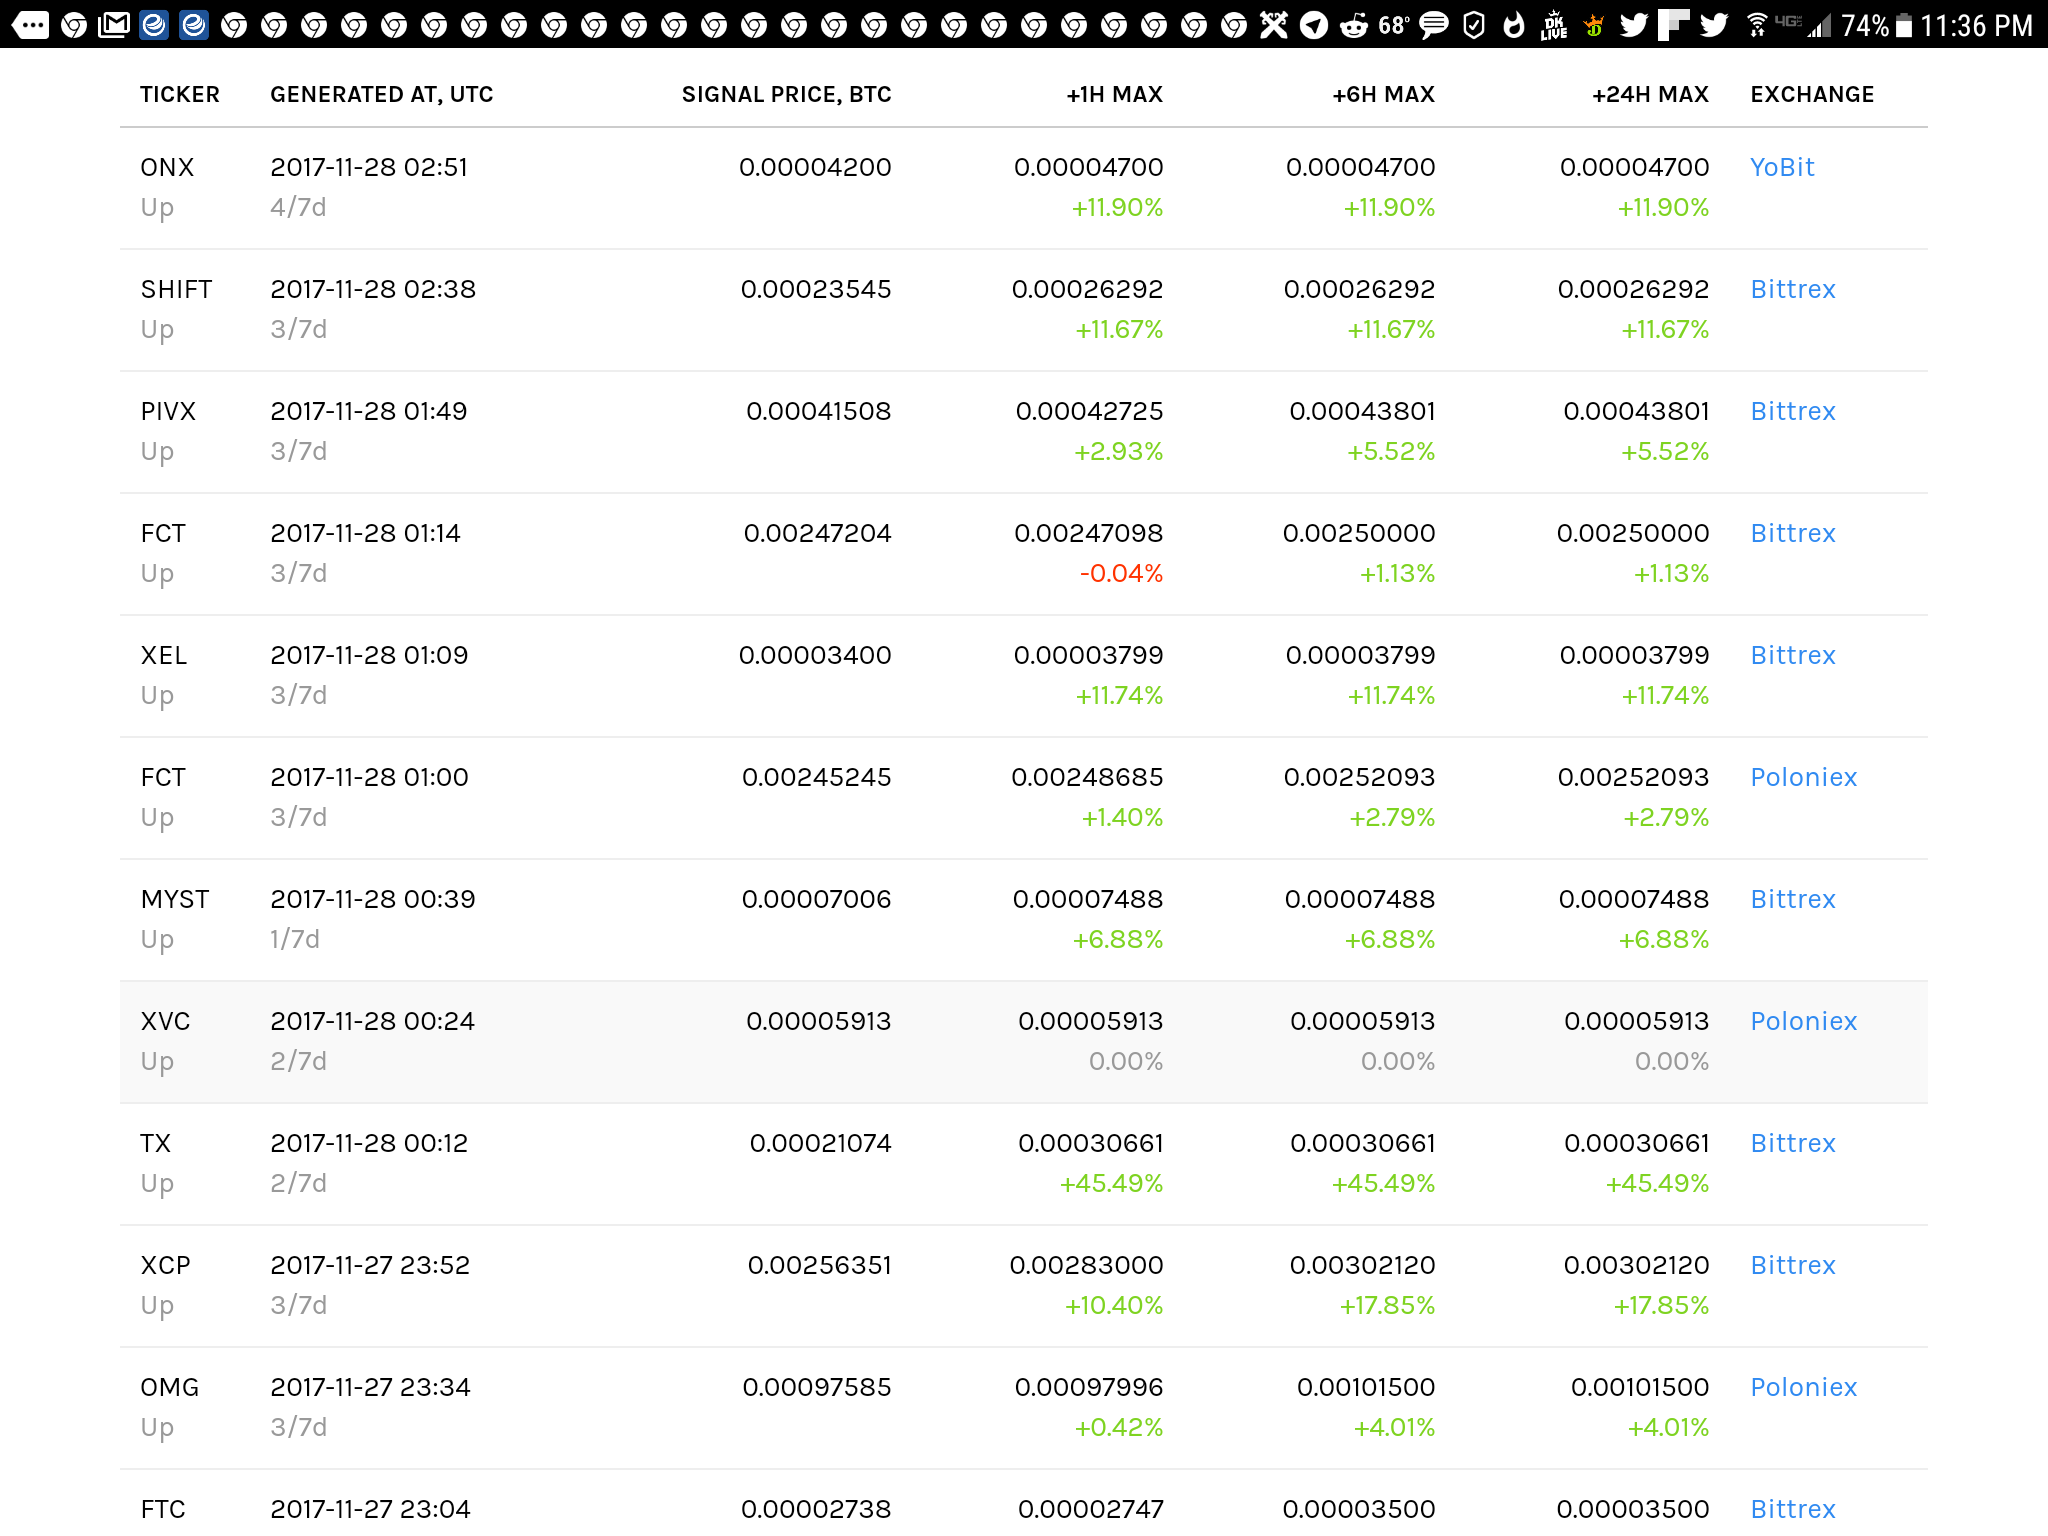Select the signal price 0.00004200
The height and width of the screenshot is (1536, 2048).
[815, 167]
